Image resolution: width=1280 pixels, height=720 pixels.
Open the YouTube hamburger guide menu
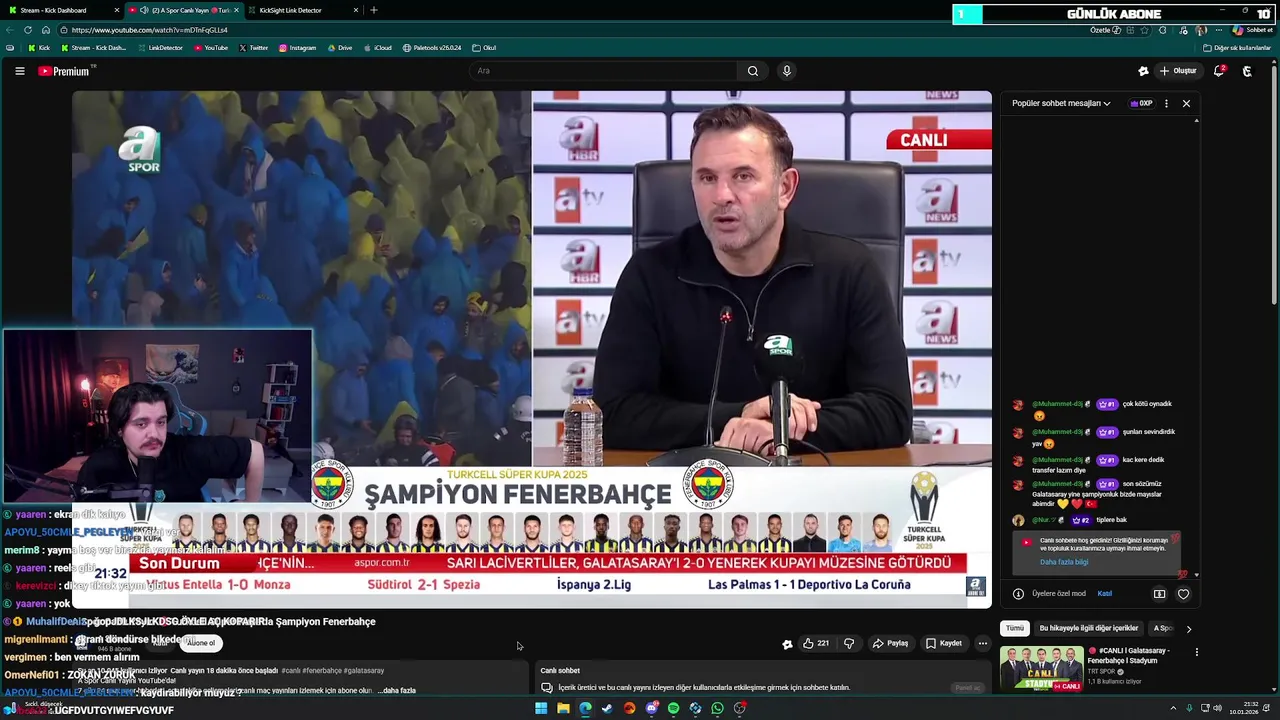(19, 71)
